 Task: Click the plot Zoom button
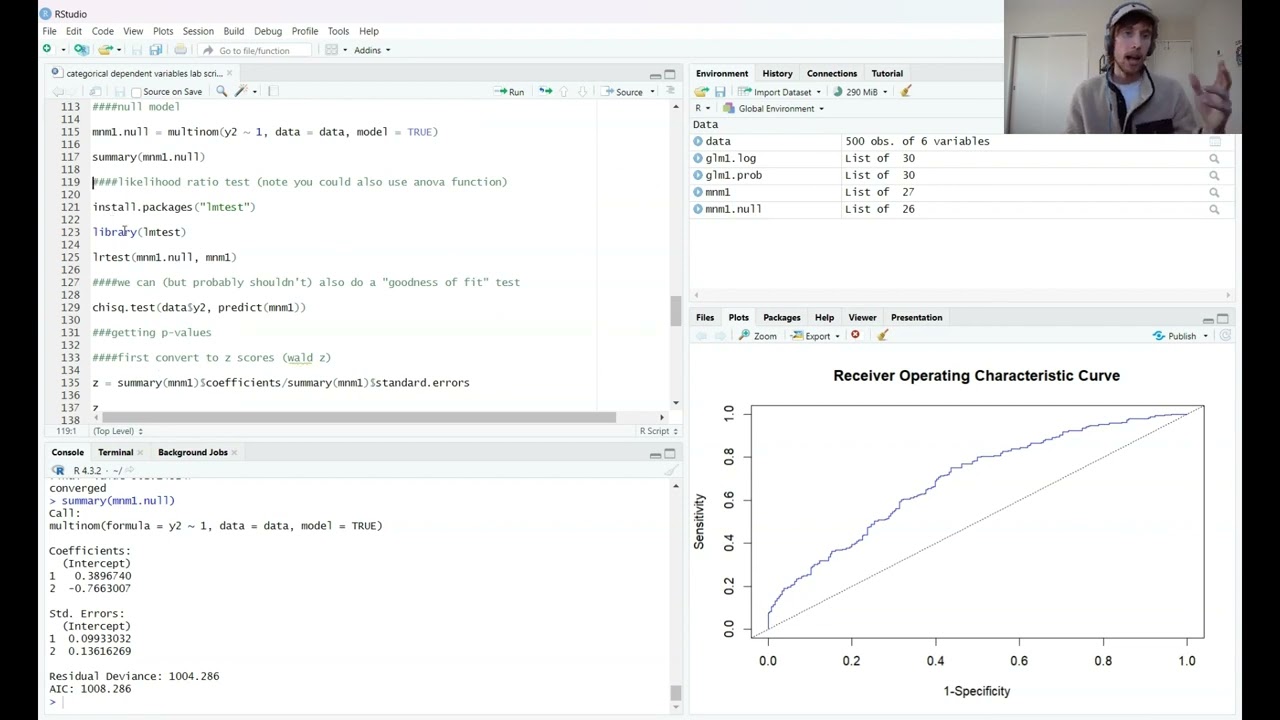pyautogui.click(x=758, y=336)
